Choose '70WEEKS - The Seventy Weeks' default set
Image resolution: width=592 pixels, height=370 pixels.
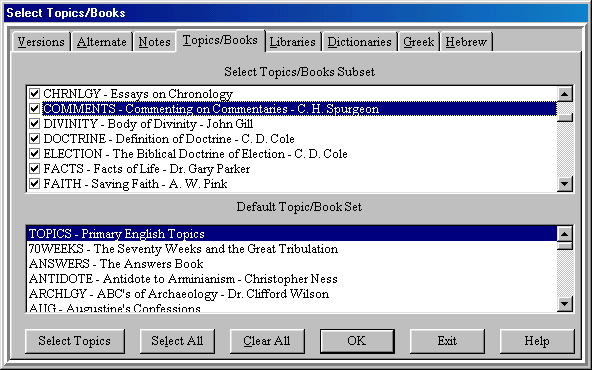click(x=291, y=248)
